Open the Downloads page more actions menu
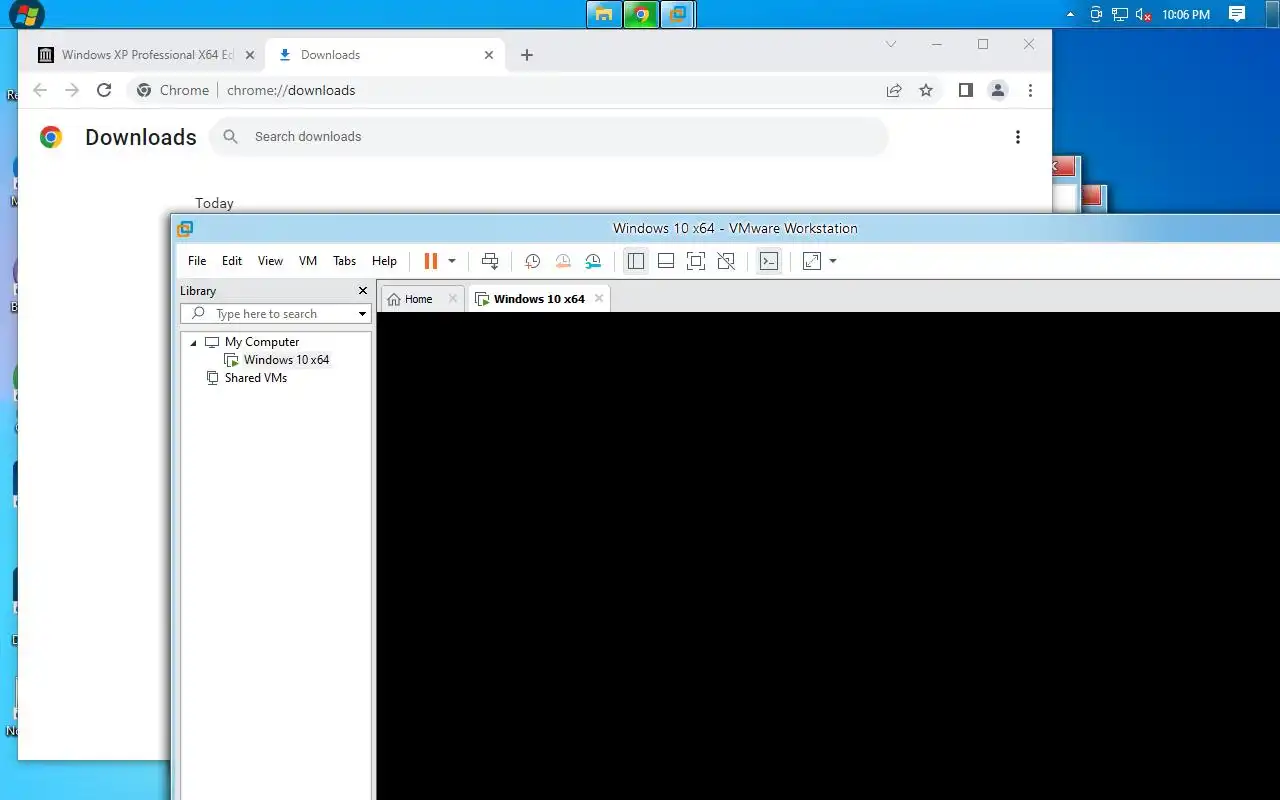Image resolution: width=1280 pixels, height=800 pixels. (1018, 137)
